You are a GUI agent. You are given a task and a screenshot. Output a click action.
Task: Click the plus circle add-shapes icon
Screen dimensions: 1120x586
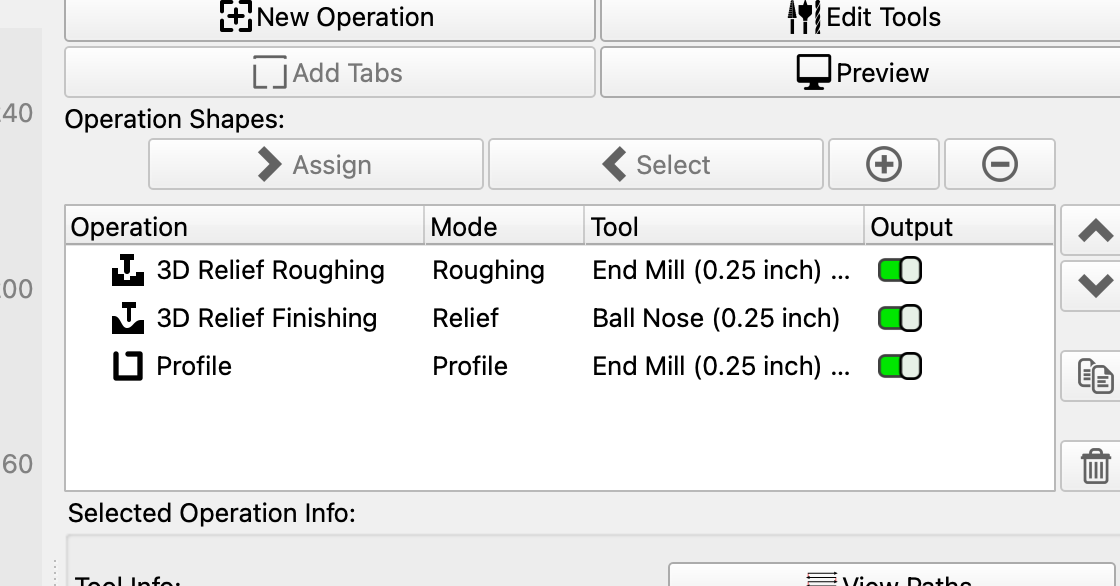[884, 164]
